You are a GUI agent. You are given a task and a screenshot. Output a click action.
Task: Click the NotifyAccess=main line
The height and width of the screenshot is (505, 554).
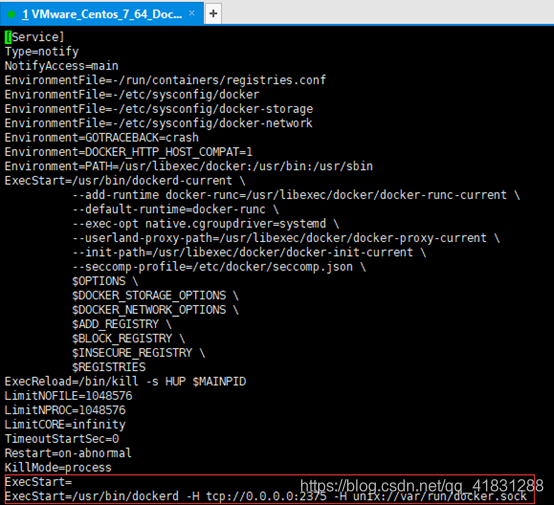tap(61, 66)
